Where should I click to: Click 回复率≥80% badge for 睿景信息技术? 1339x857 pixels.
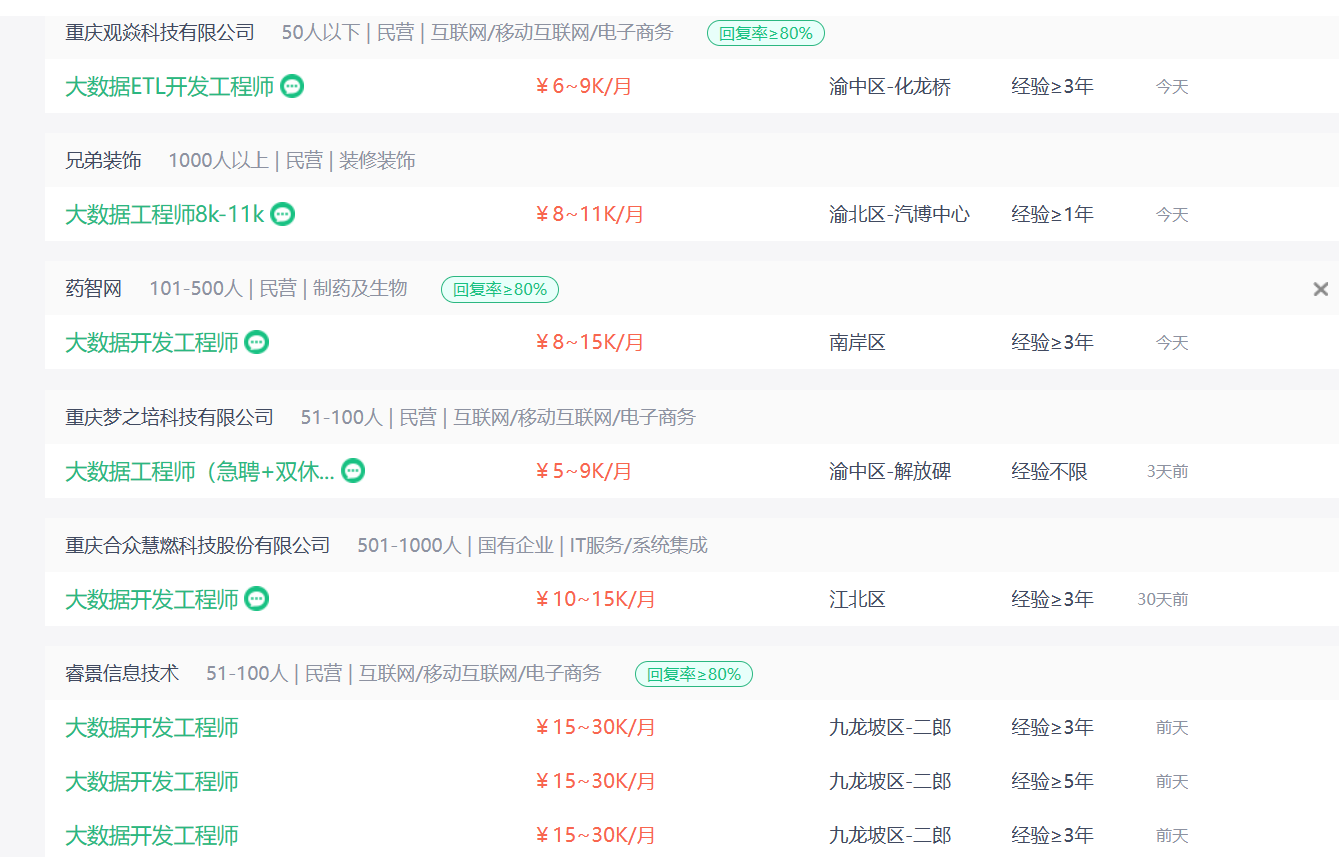click(693, 674)
